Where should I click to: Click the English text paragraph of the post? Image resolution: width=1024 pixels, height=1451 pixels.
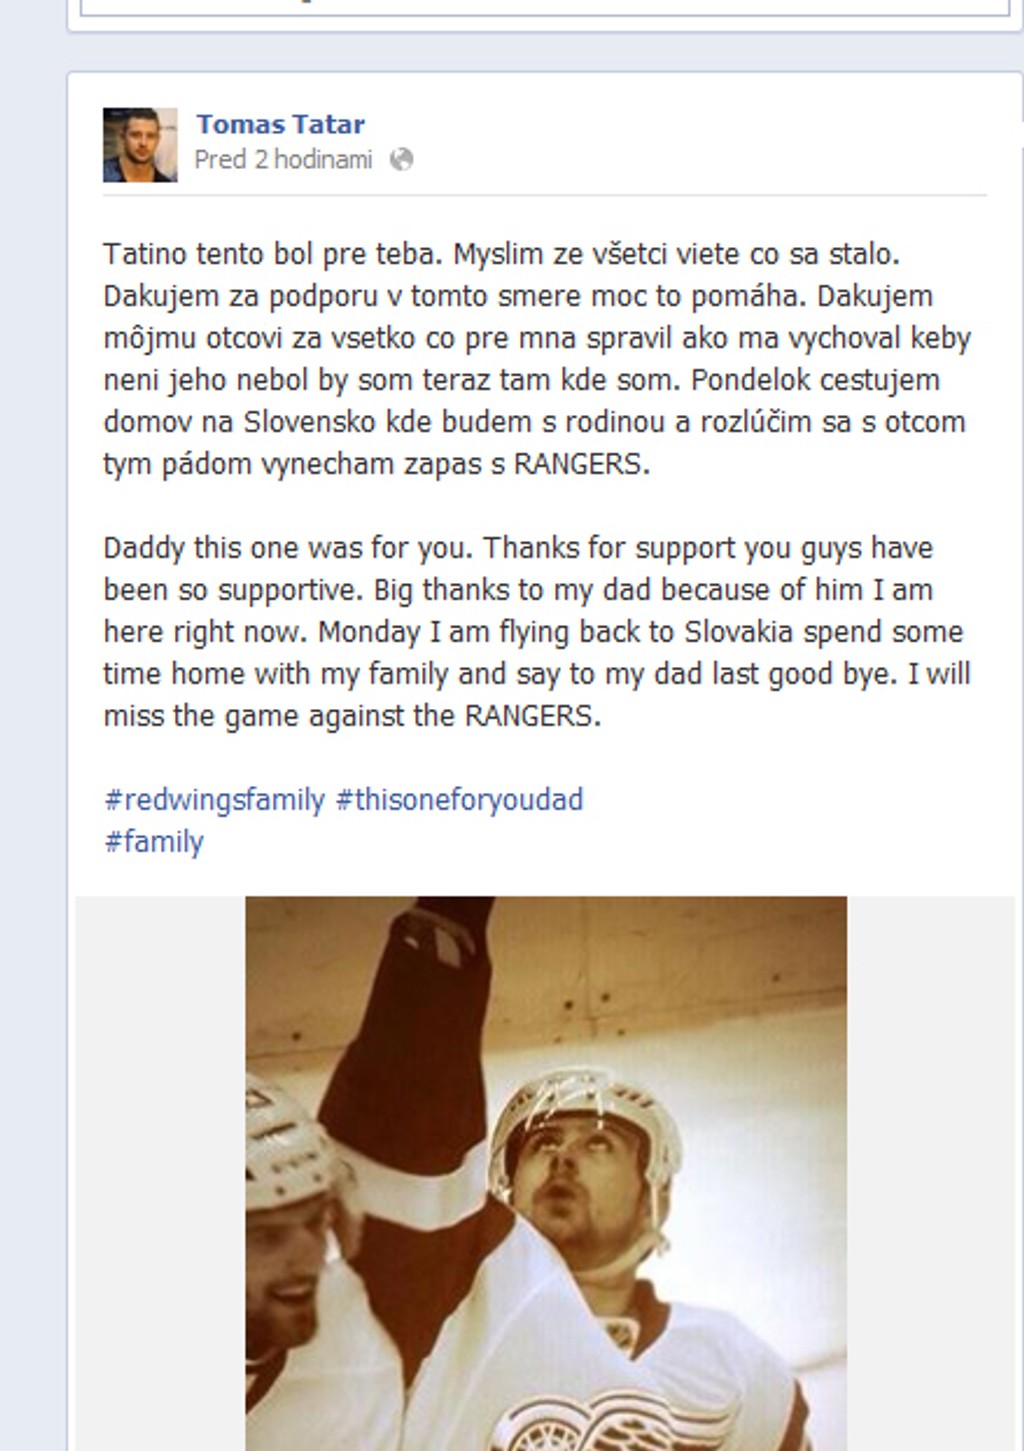tap(537, 632)
